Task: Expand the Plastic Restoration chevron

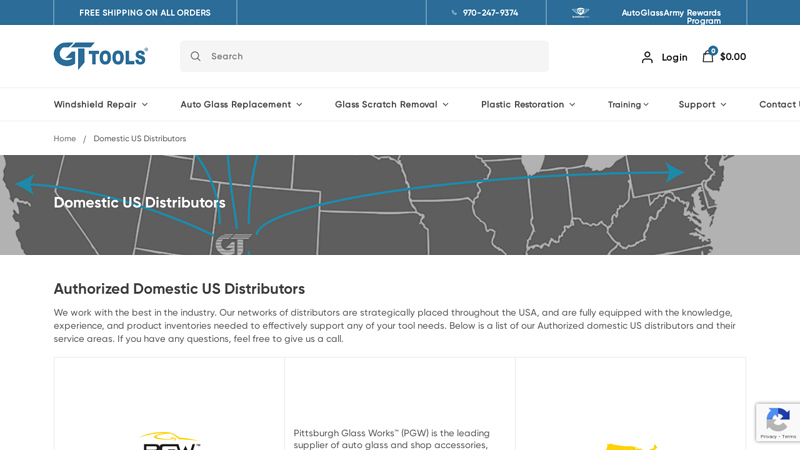Action: point(572,105)
